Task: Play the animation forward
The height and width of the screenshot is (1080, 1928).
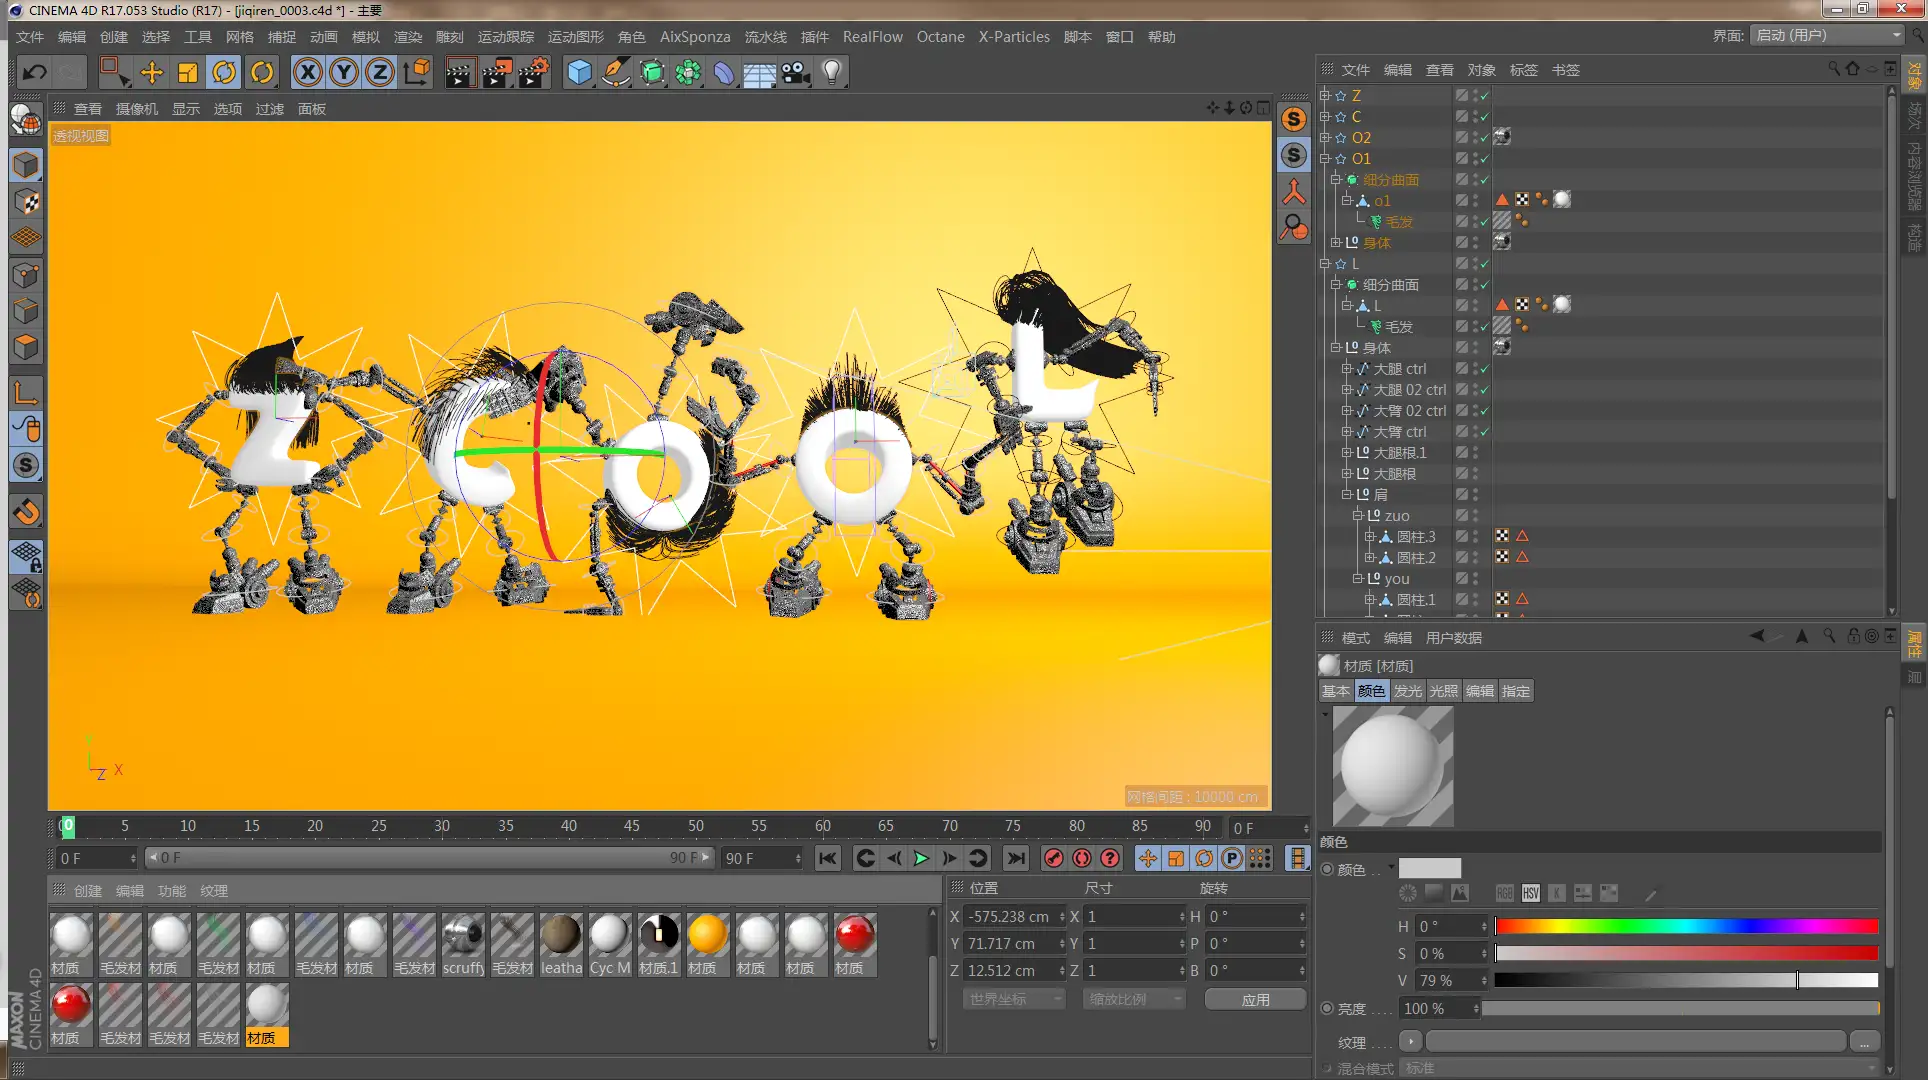Action: [921, 858]
